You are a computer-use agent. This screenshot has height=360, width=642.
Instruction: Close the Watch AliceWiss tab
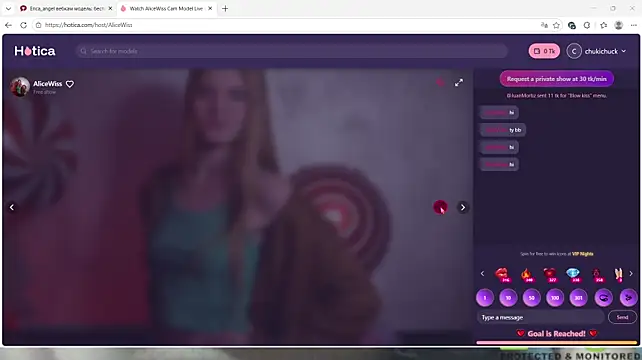pyautogui.click(x=210, y=9)
